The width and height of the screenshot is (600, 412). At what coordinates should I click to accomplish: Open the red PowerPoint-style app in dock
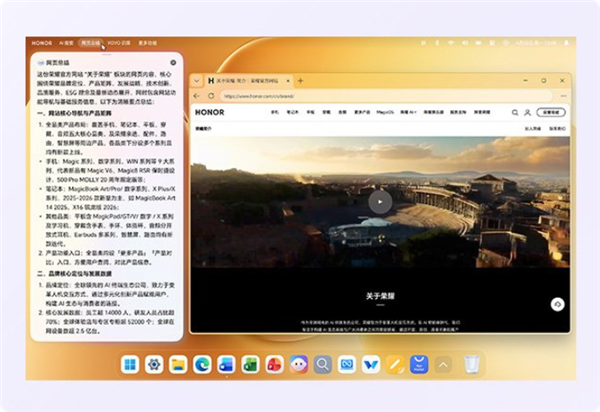[275, 365]
